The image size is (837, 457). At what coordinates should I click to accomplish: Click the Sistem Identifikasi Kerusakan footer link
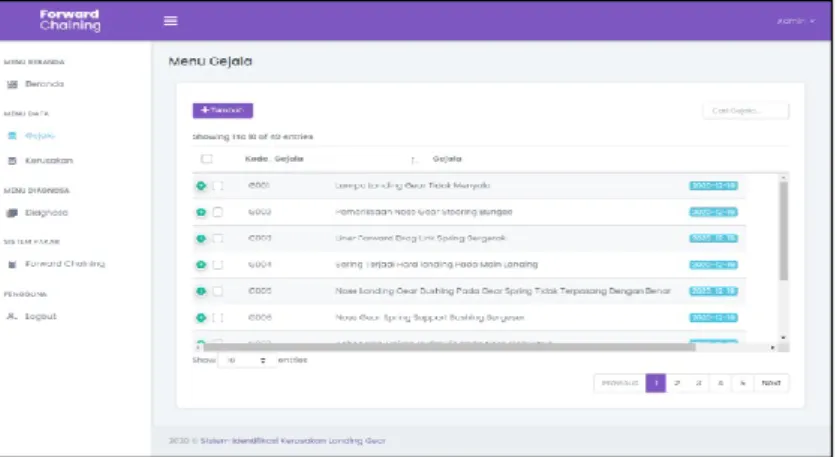click(293, 441)
